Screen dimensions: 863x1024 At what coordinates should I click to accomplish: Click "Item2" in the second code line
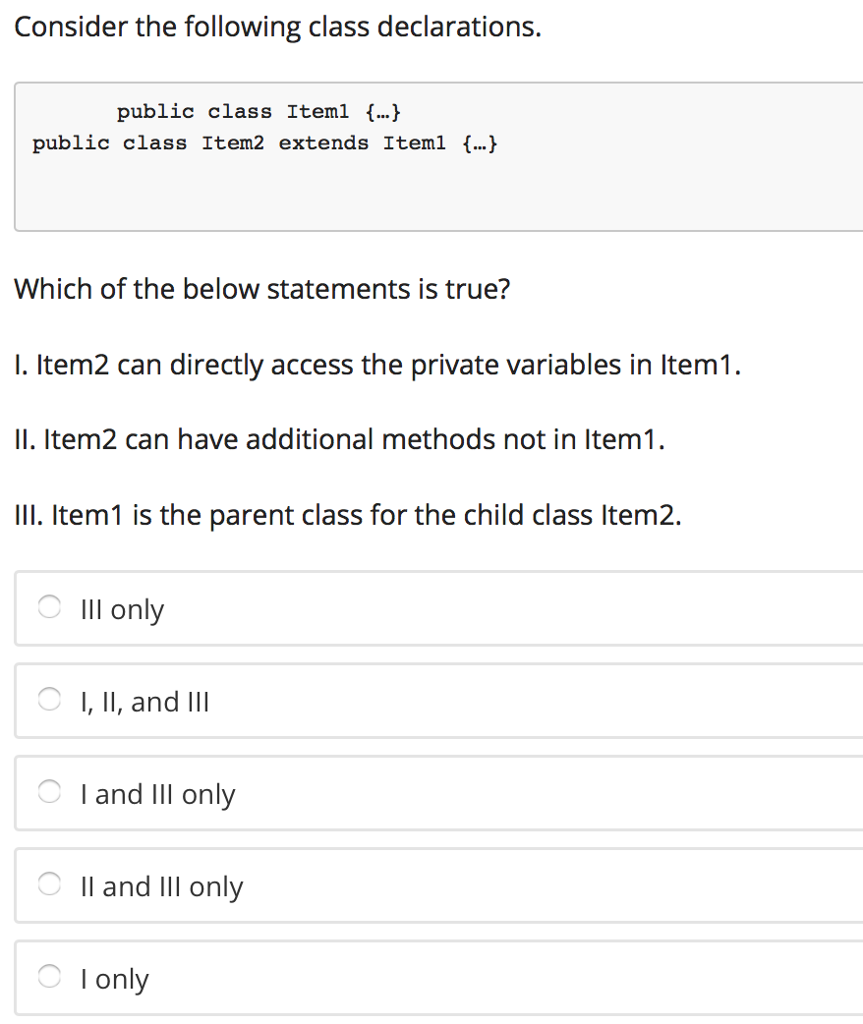[233, 142]
